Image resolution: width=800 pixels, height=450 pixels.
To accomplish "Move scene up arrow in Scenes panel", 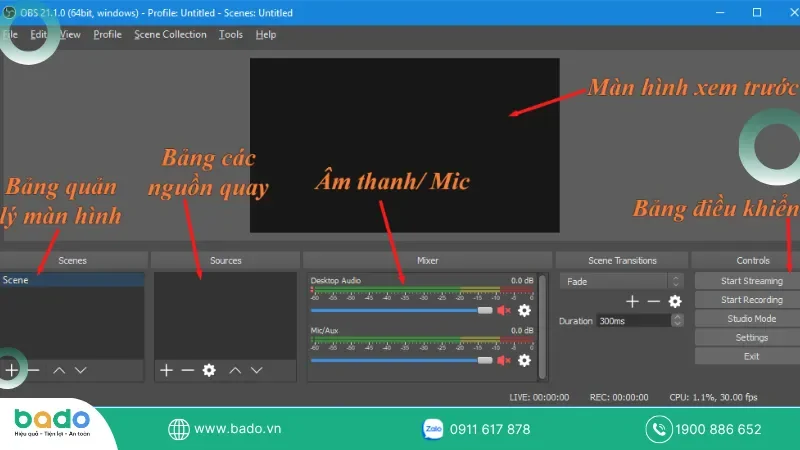I will 59,370.
